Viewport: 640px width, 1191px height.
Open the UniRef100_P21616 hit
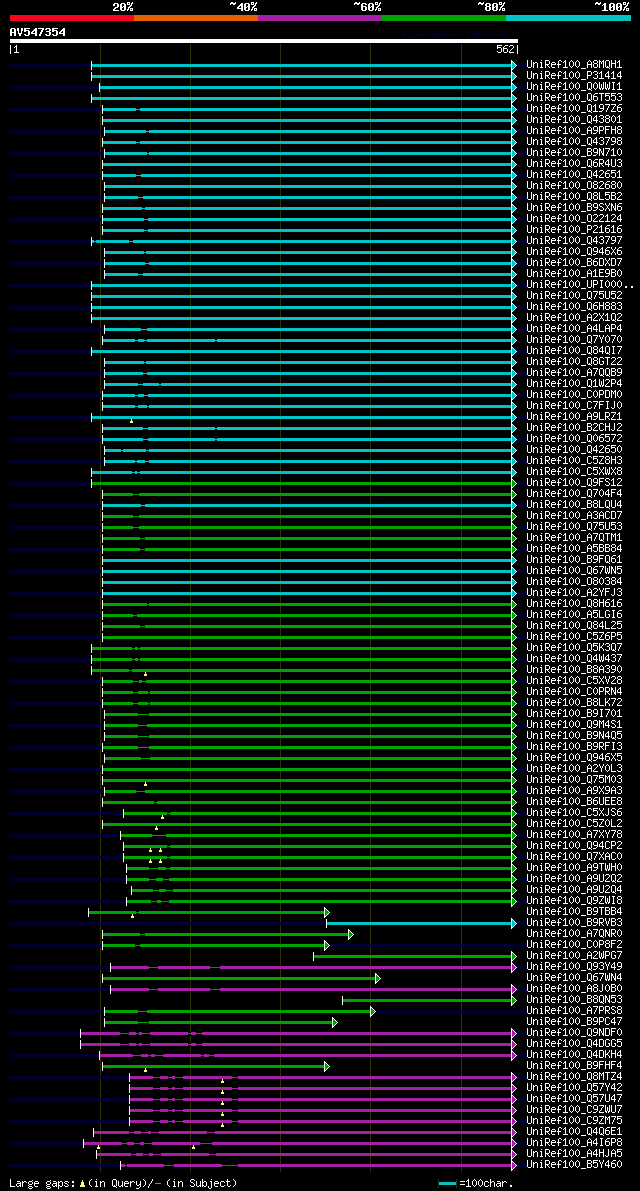click(574, 229)
